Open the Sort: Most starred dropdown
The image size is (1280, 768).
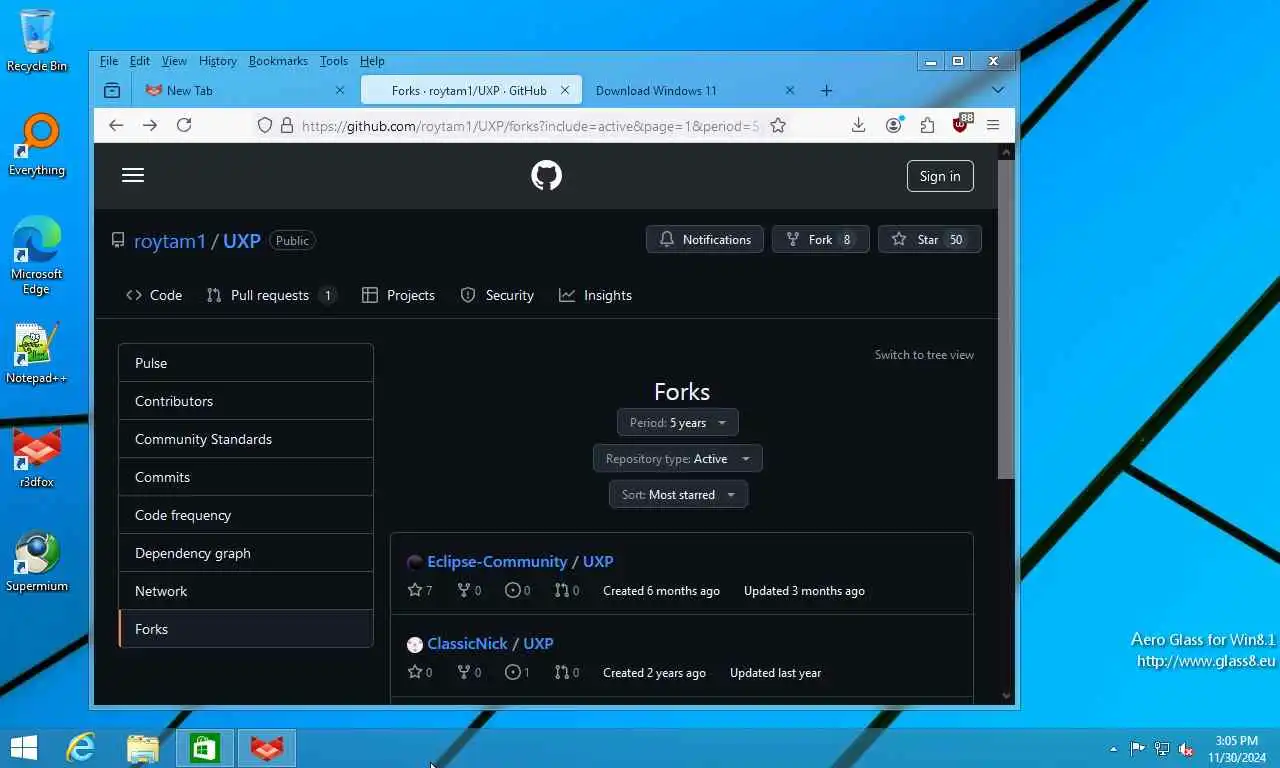tap(678, 495)
